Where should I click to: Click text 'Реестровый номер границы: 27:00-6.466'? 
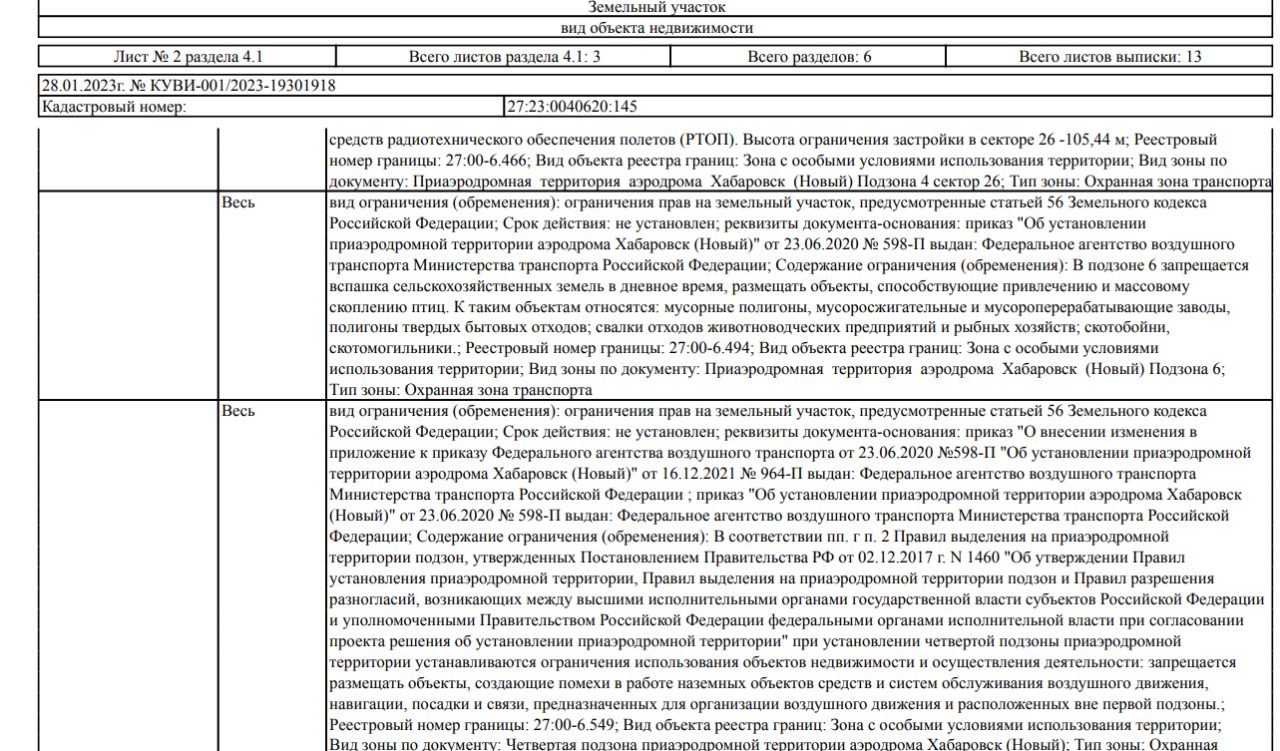click(x=428, y=161)
